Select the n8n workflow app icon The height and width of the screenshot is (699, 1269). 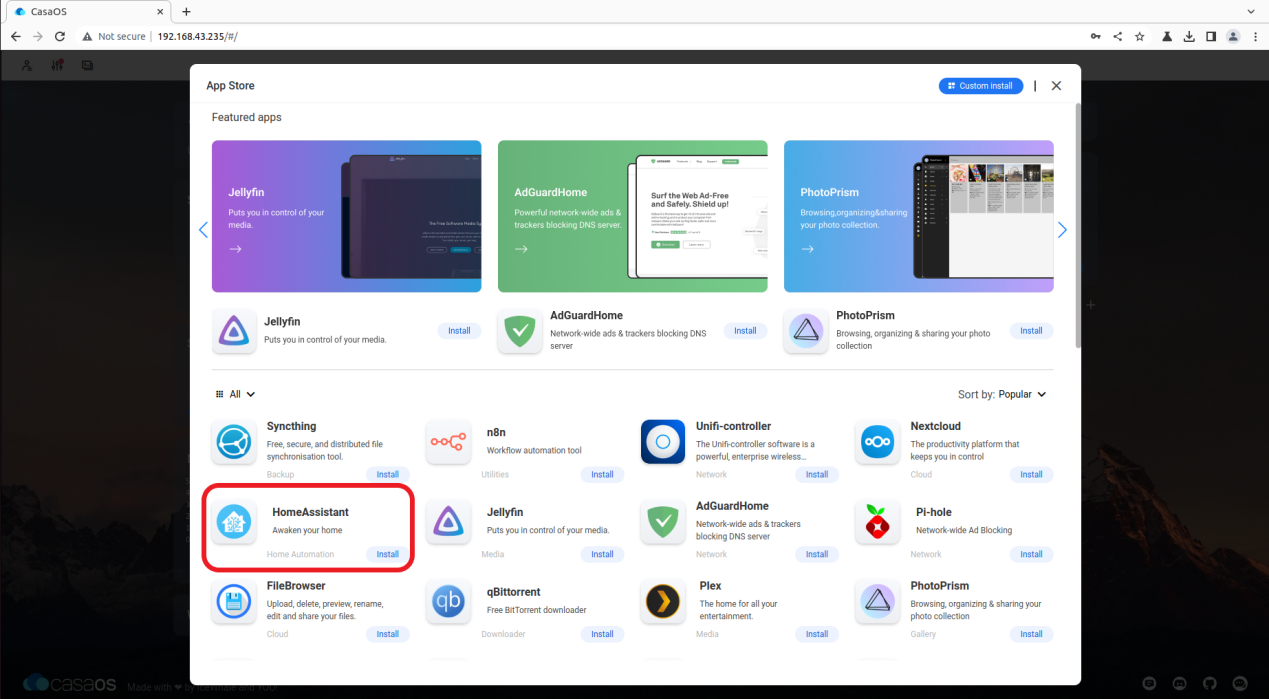(449, 442)
